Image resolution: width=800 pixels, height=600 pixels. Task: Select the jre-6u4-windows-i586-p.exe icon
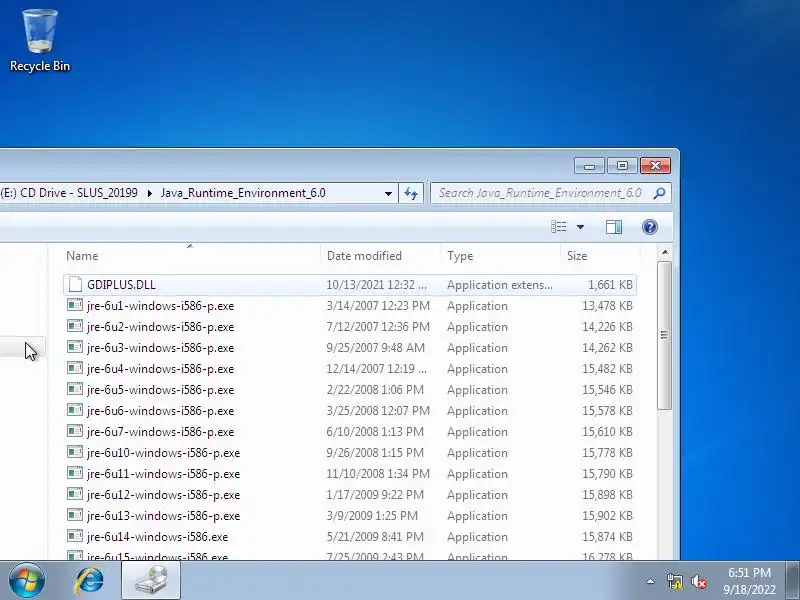75,368
